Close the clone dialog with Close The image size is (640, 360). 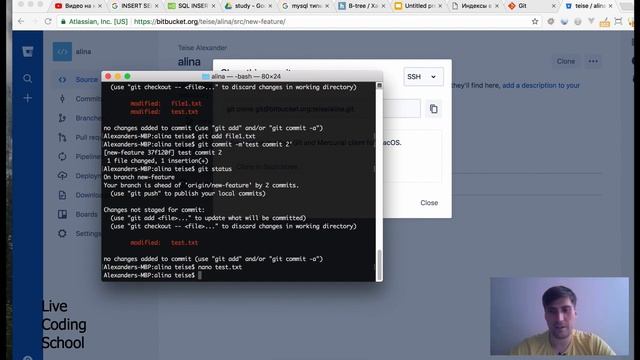(429, 203)
